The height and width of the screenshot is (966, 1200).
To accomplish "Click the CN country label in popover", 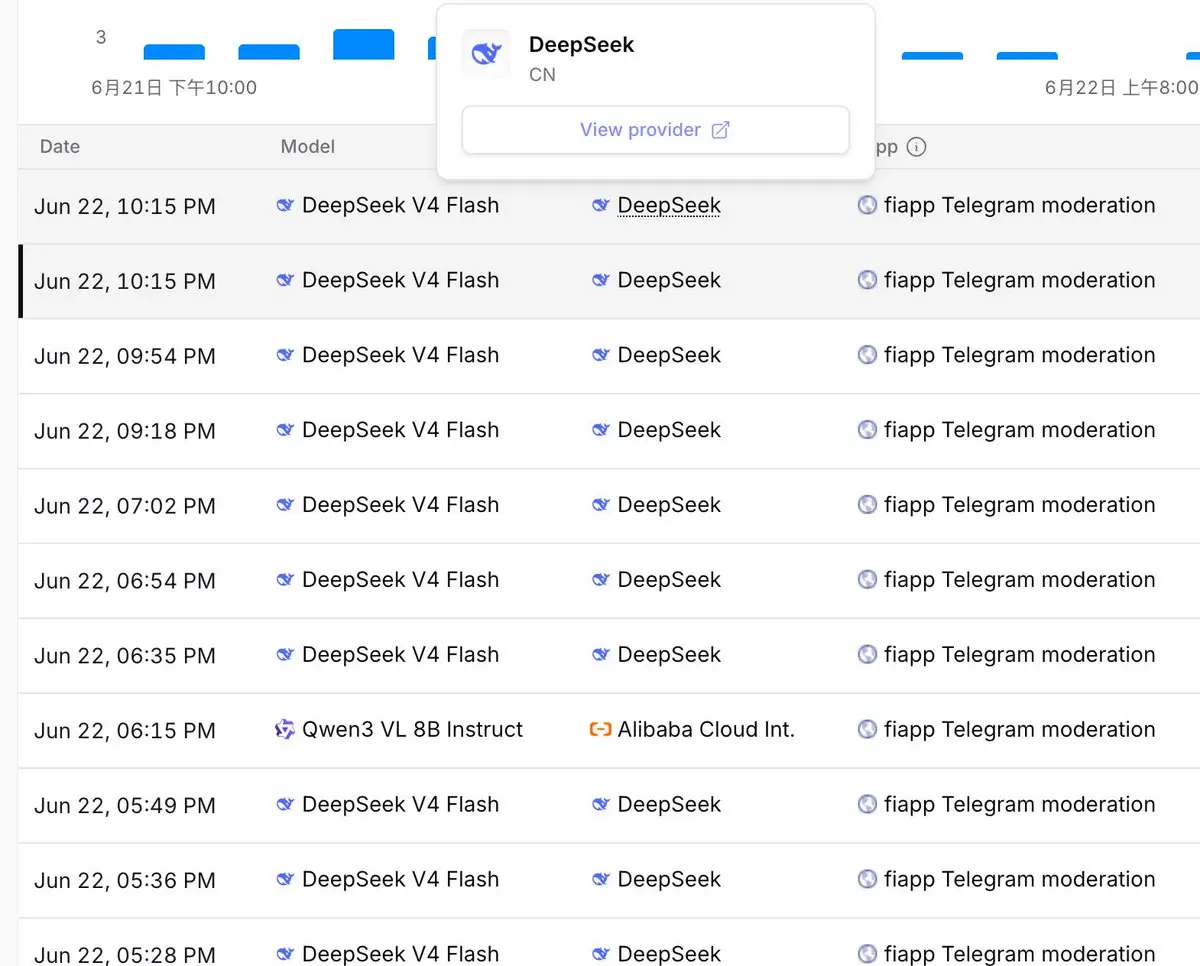I will [542, 75].
